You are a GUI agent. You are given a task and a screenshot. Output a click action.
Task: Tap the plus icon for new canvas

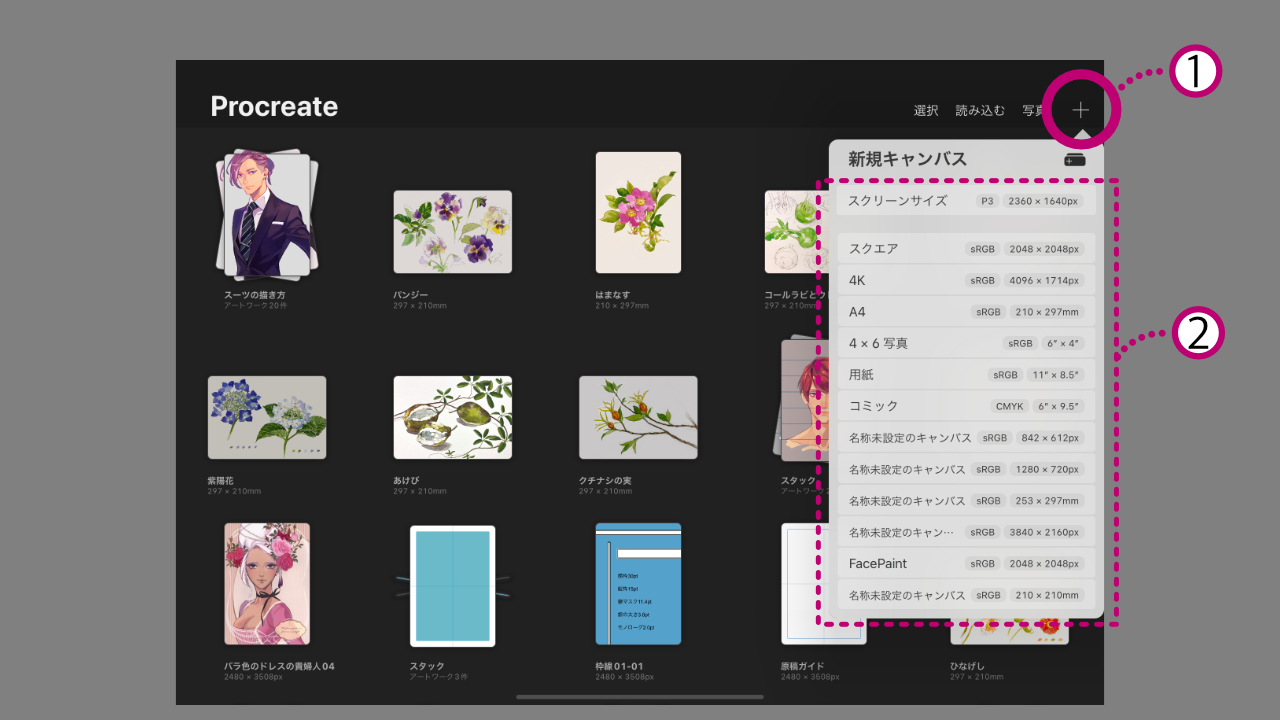[1080, 110]
